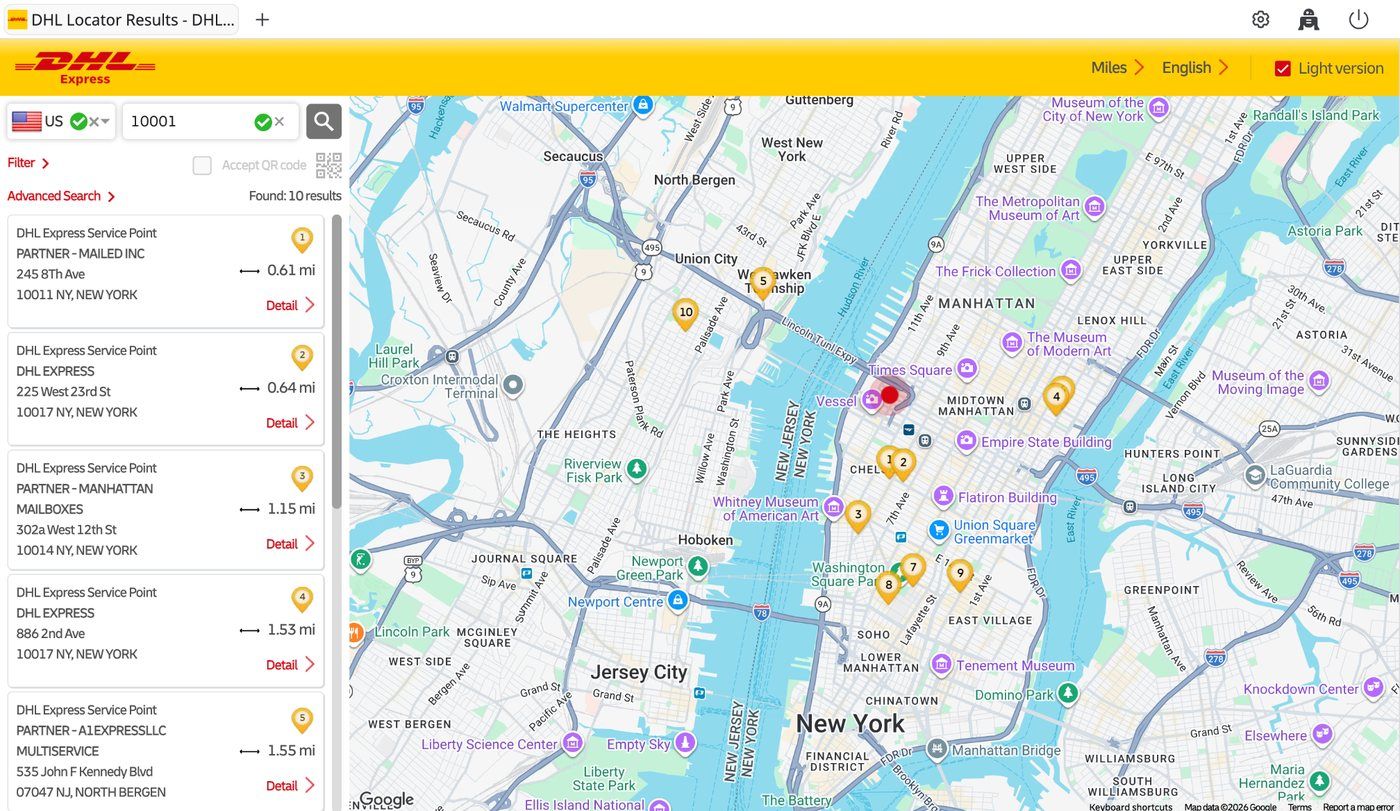The image size is (1400, 811).
Task: Select map marker number 7
Action: [x=913, y=569]
